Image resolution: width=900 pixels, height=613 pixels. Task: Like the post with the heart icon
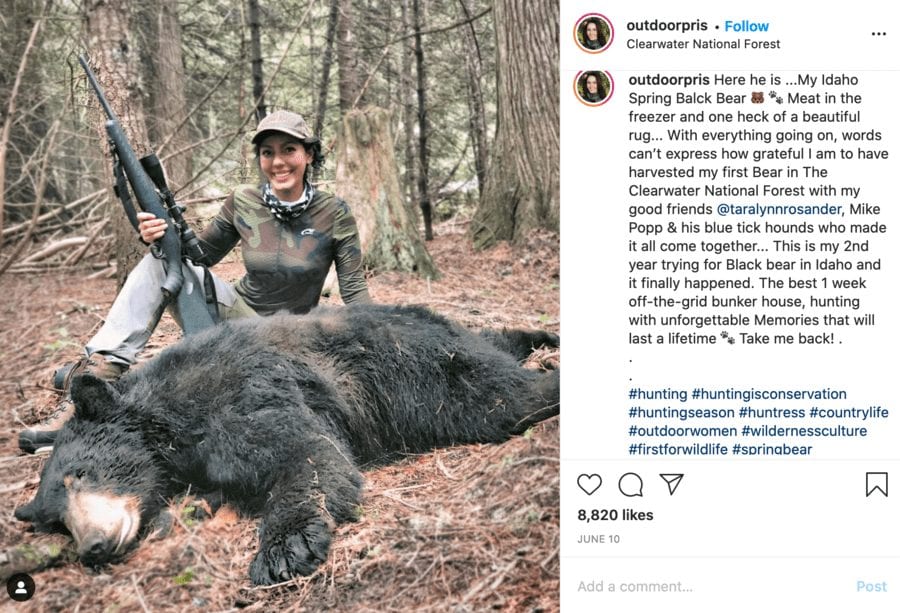tap(590, 485)
